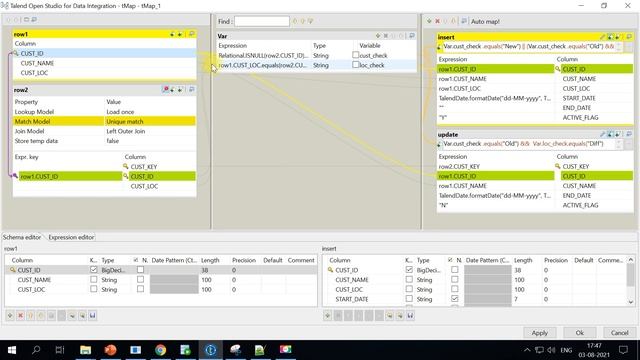Image resolution: width=640 pixels, height=360 pixels.
Task: Click the remove variable icon in Var panel
Action: pos(386,36)
